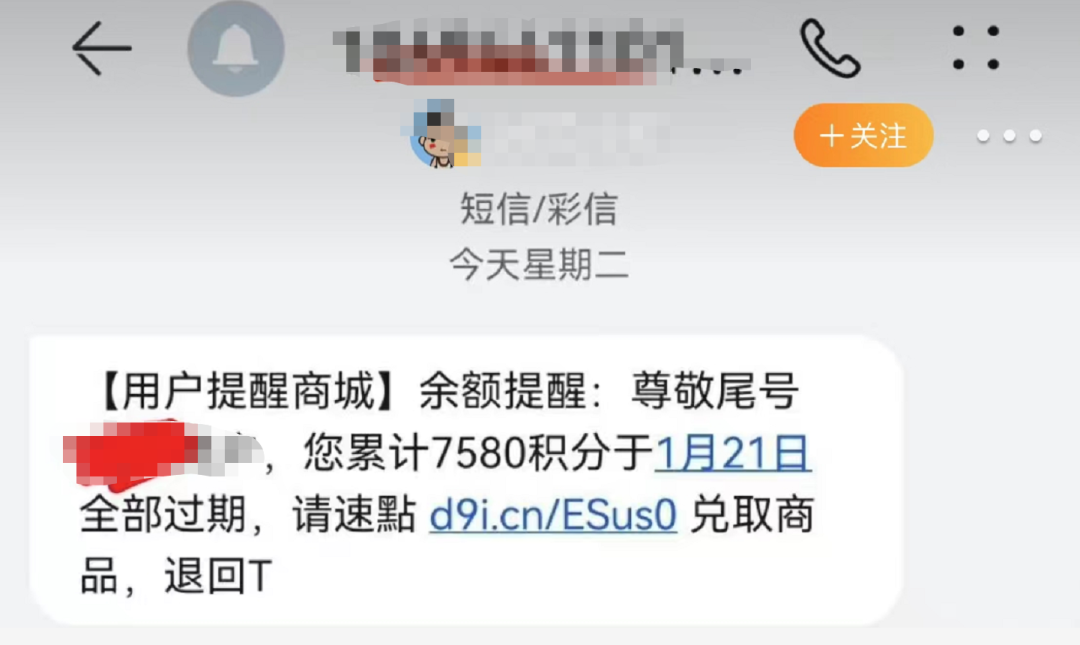
Task: Go back using the left arrow
Action: point(101,48)
